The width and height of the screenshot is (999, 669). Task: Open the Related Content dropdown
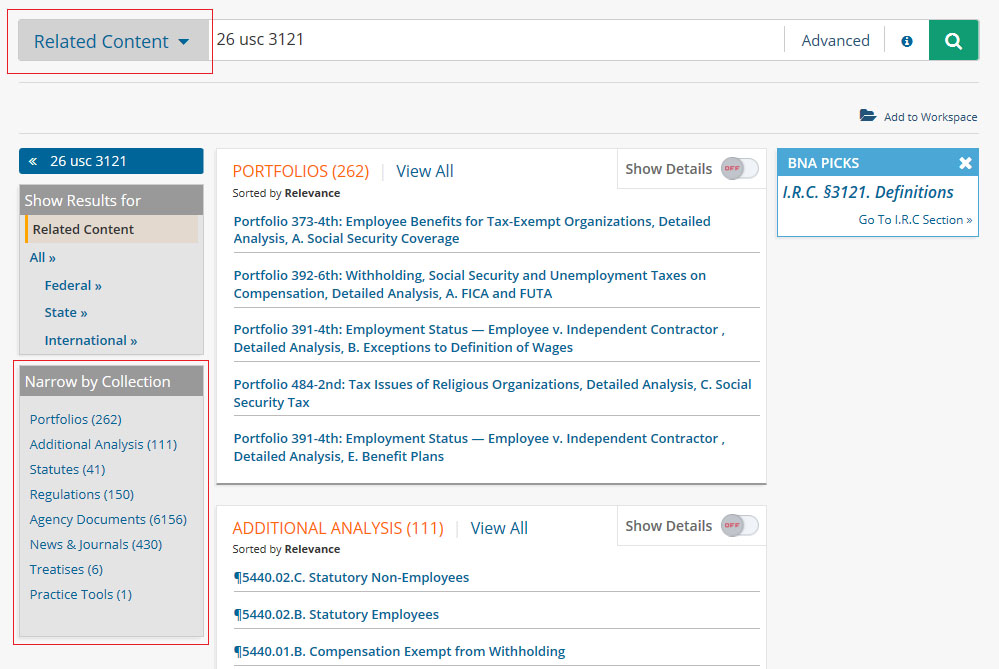click(x=111, y=41)
